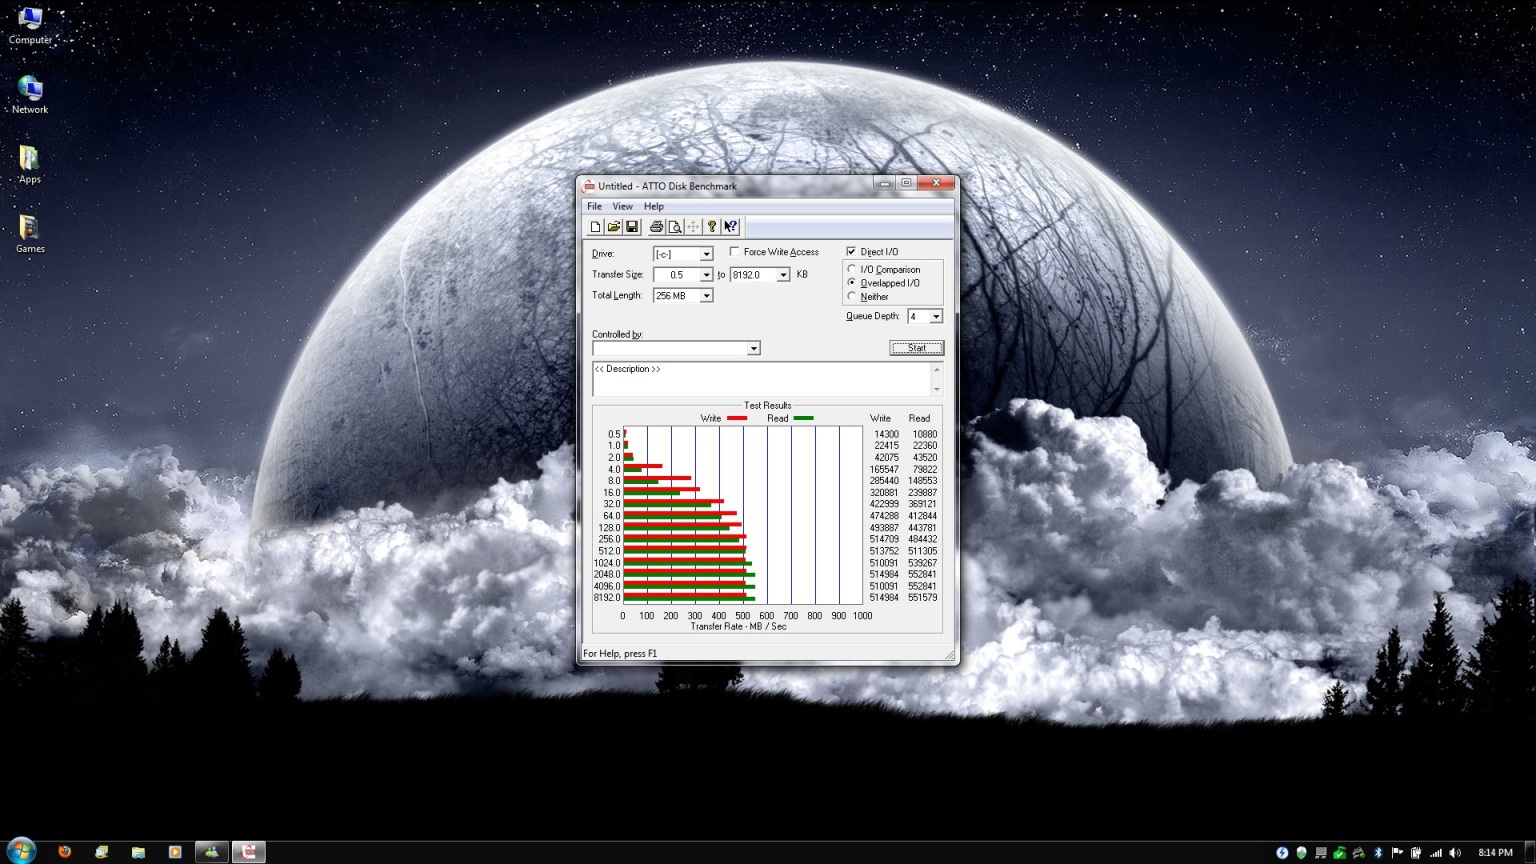
Task: Select the Neither radio button
Action: tap(851, 296)
